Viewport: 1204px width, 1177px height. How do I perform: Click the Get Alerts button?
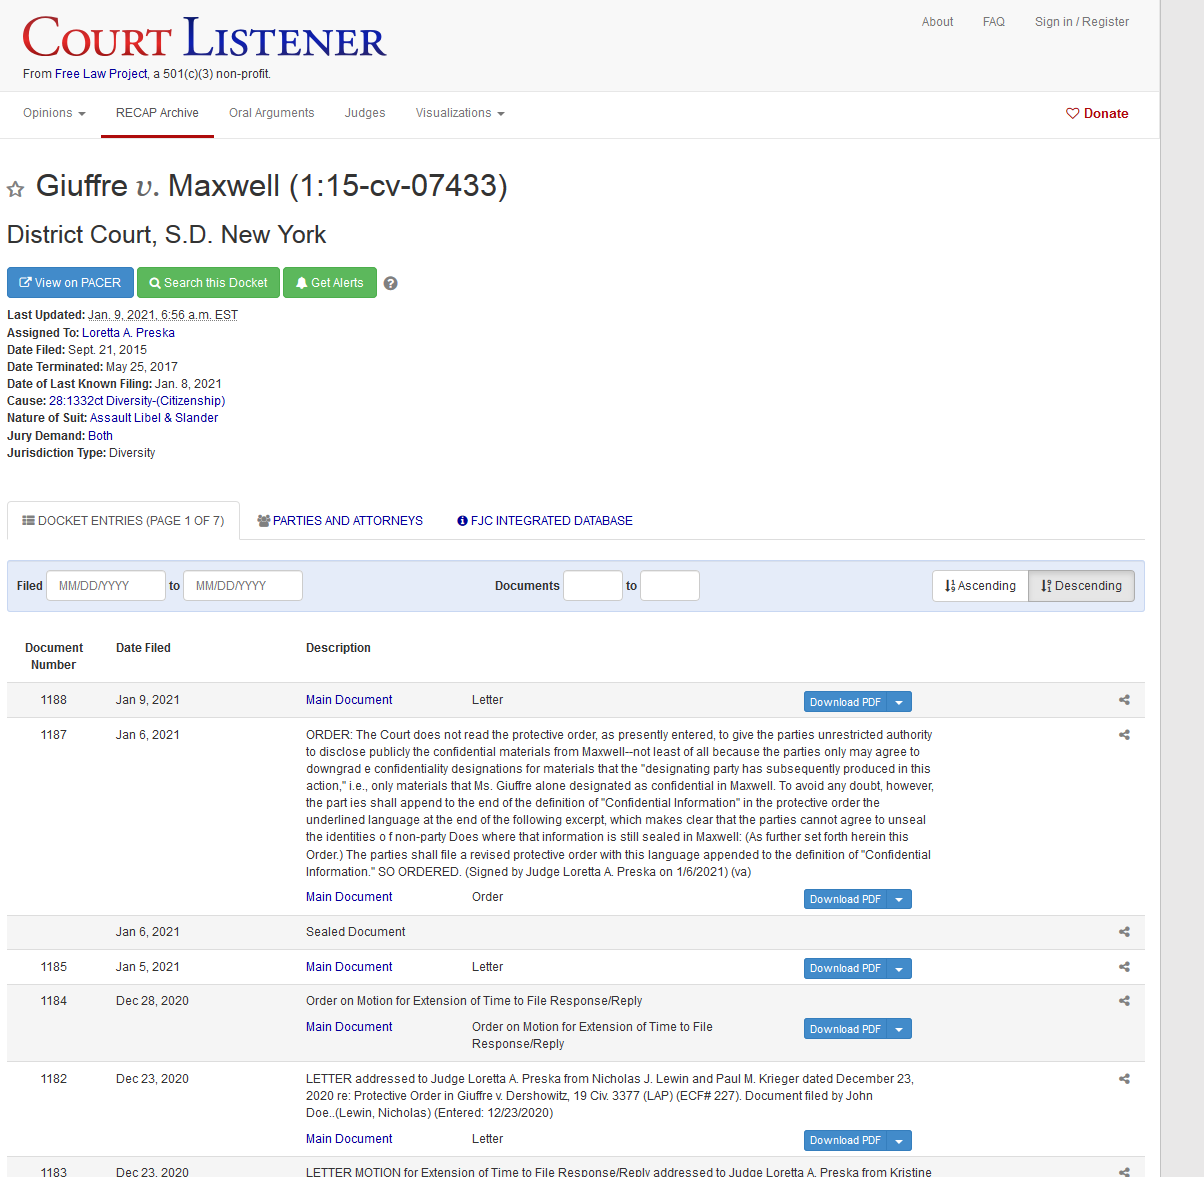[329, 283]
